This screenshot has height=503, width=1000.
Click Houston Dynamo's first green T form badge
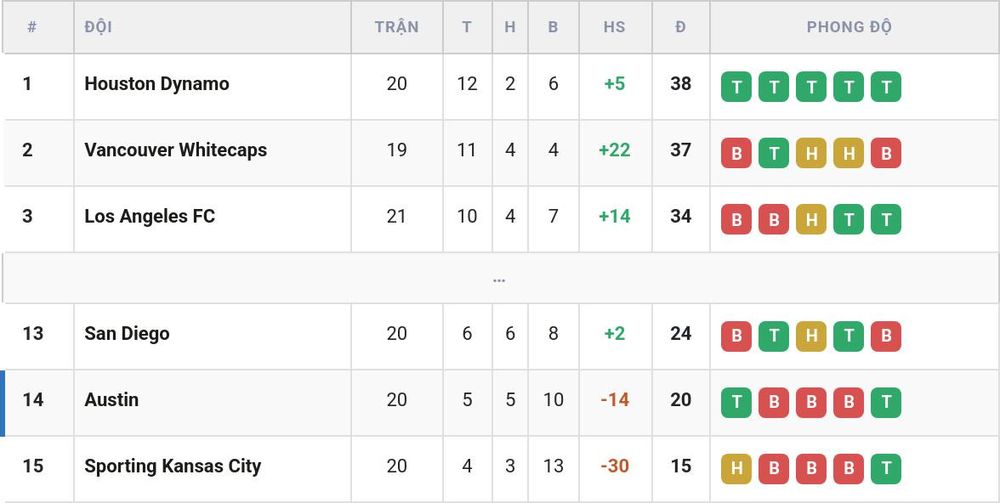pyautogui.click(x=736, y=87)
